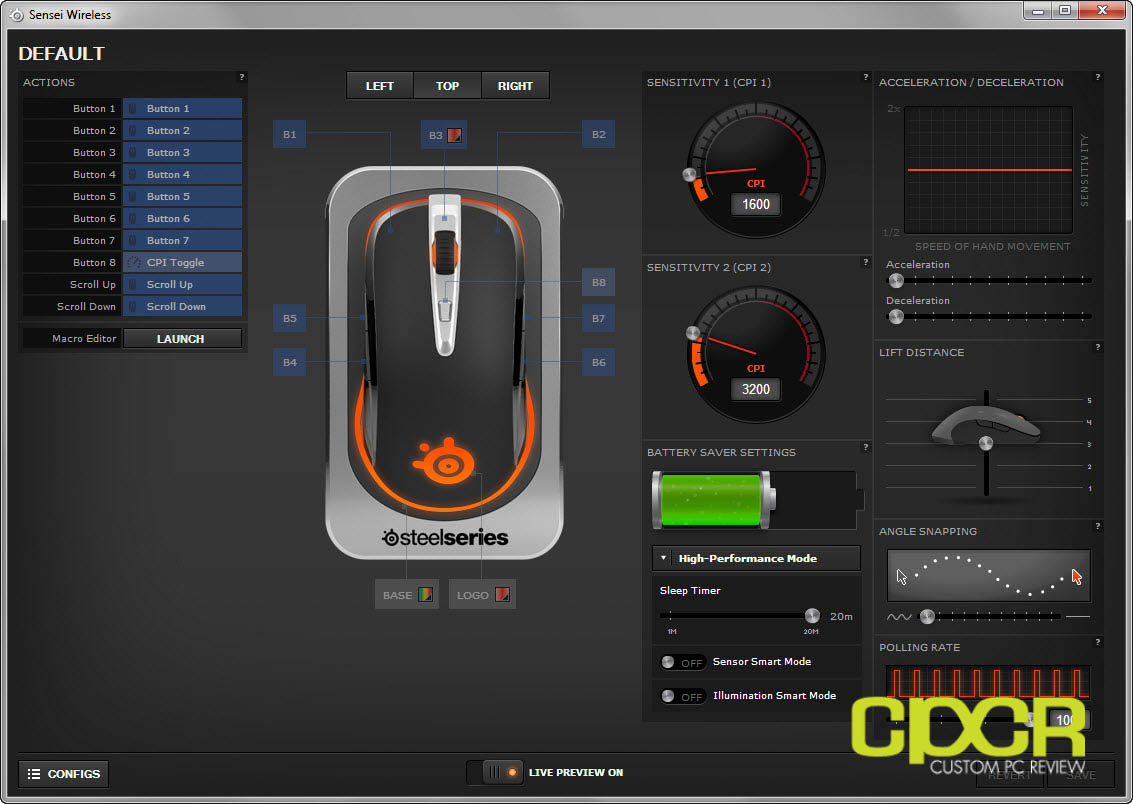Viewport: 1133px width, 804px height.
Task: Click the angle snapping preview graphic
Action: tap(988, 576)
